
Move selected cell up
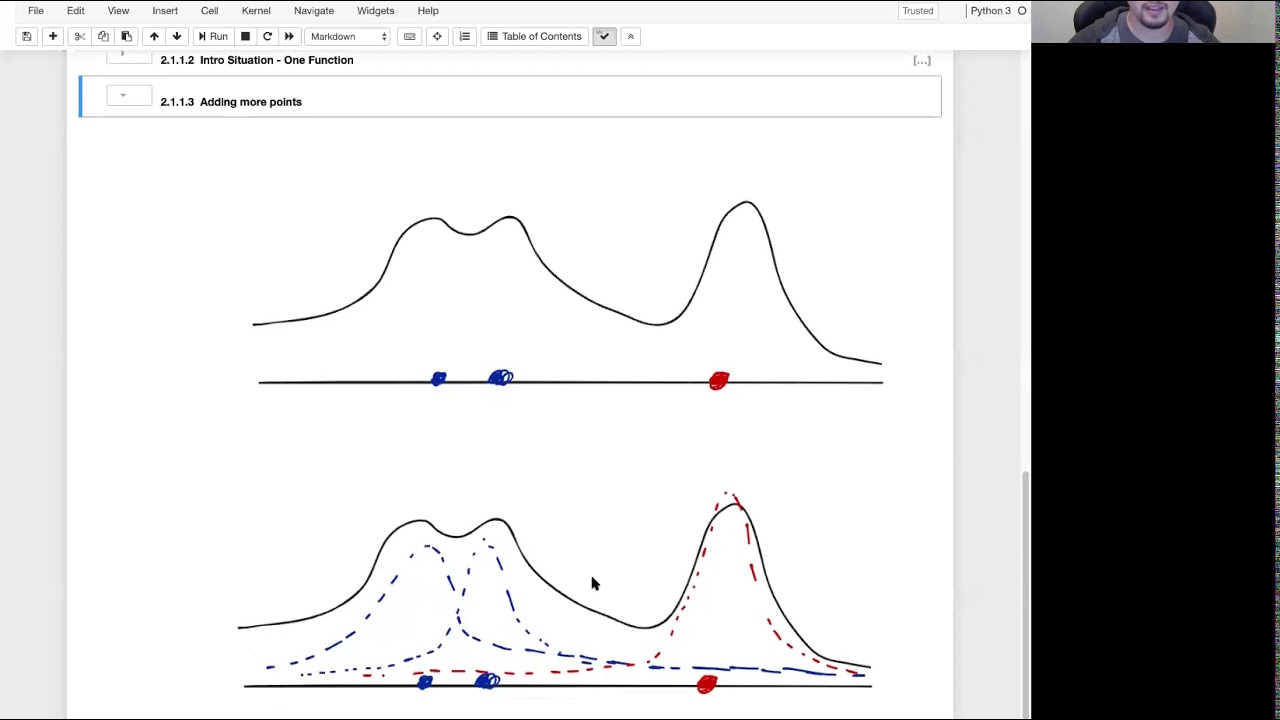point(154,36)
